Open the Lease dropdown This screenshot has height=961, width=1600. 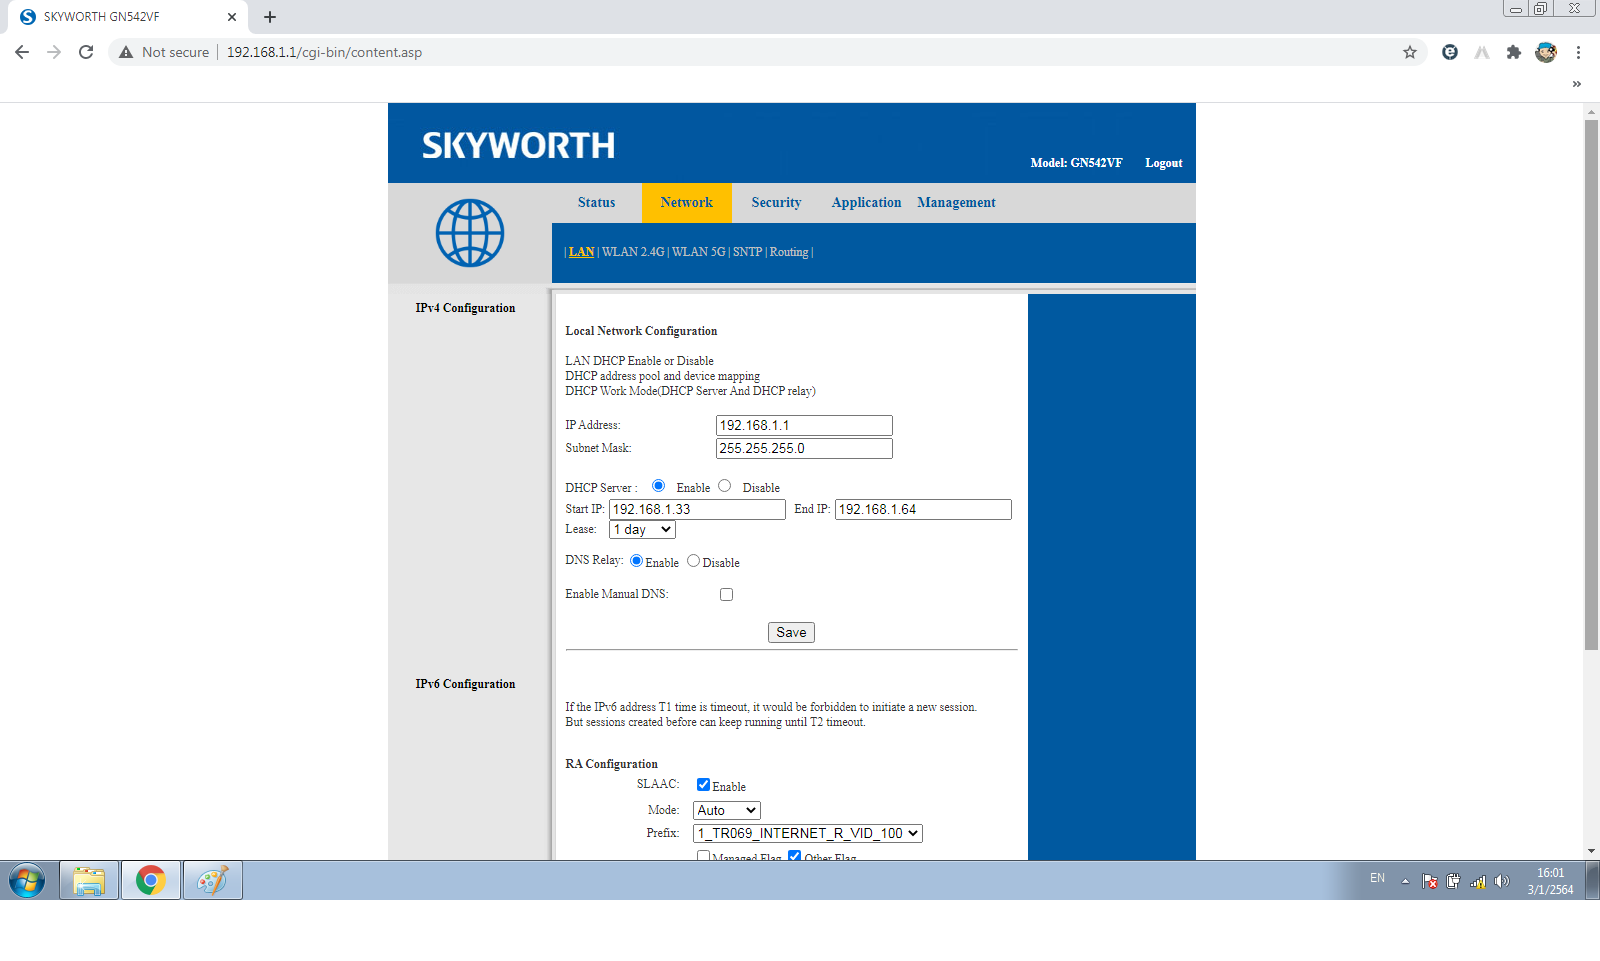click(642, 530)
